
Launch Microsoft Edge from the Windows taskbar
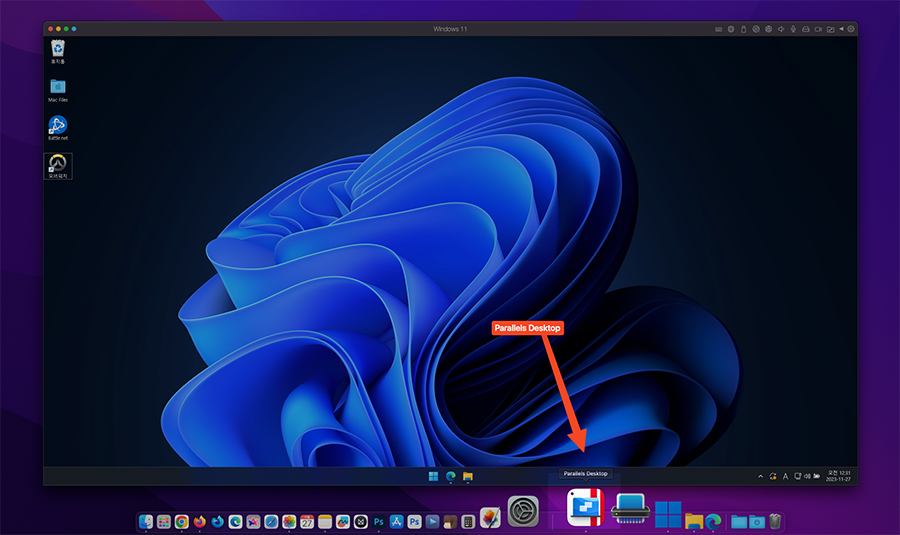point(451,476)
